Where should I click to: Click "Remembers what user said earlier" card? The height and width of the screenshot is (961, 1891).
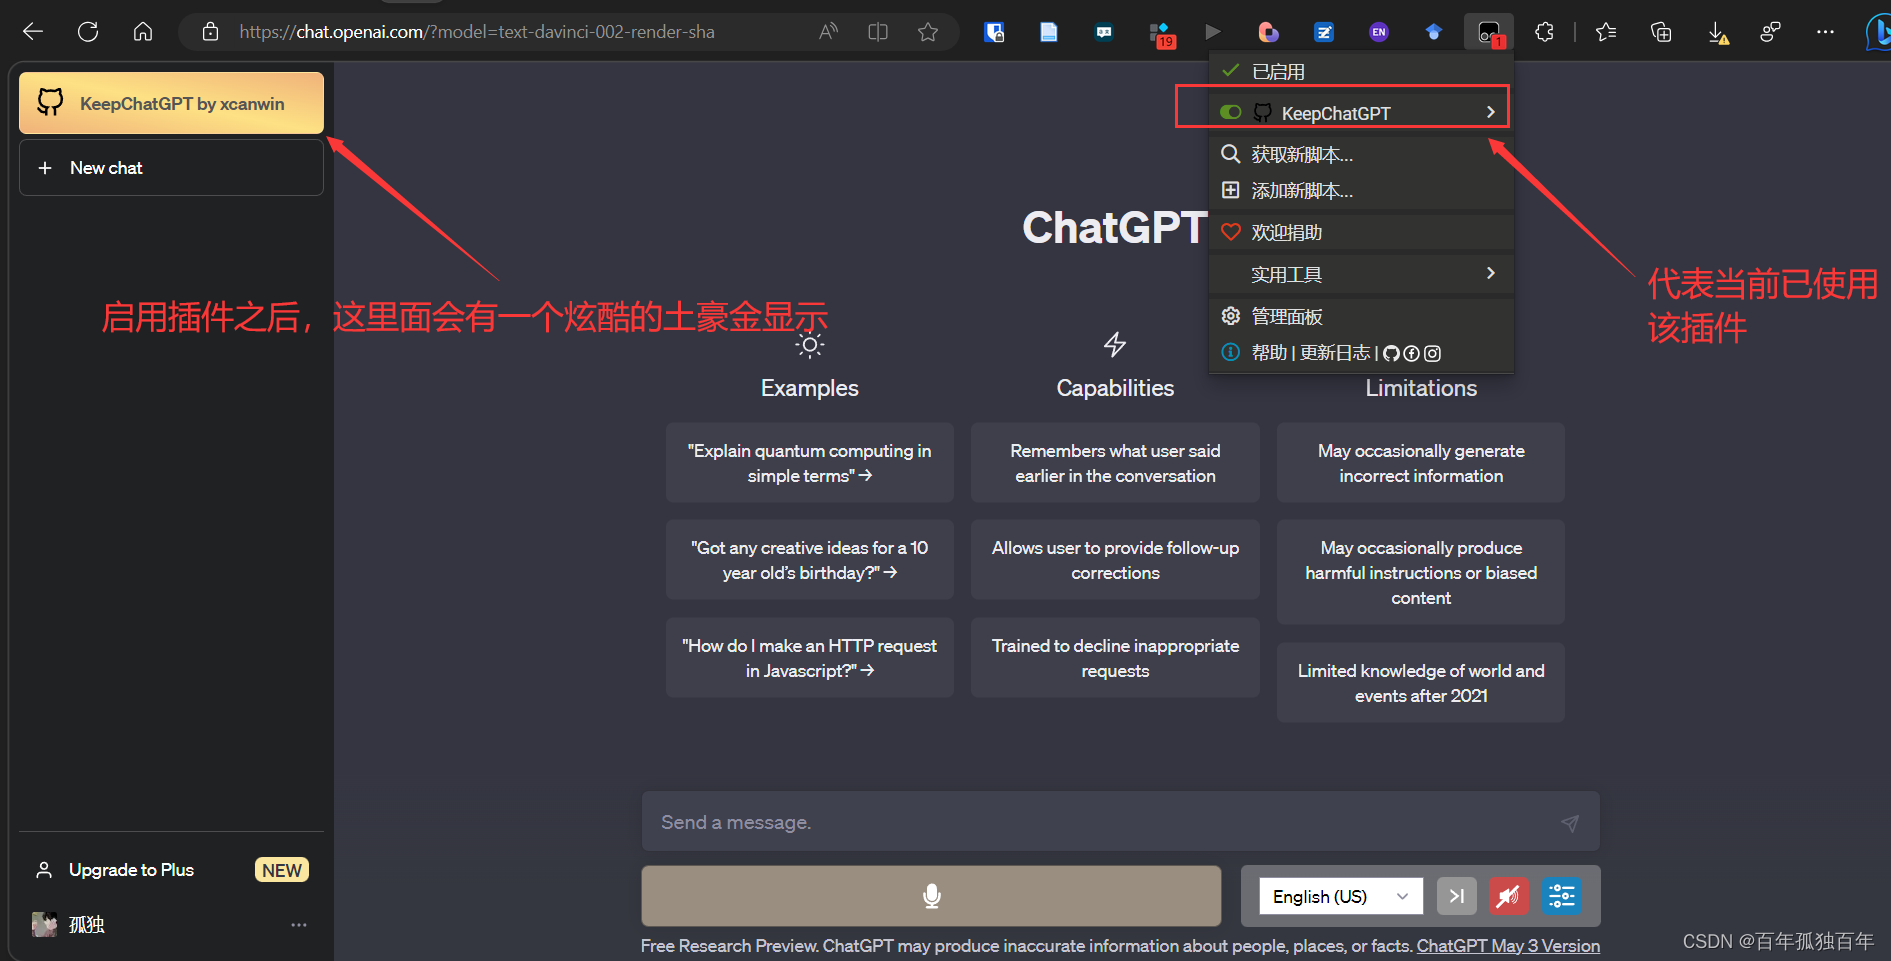tap(1115, 463)
